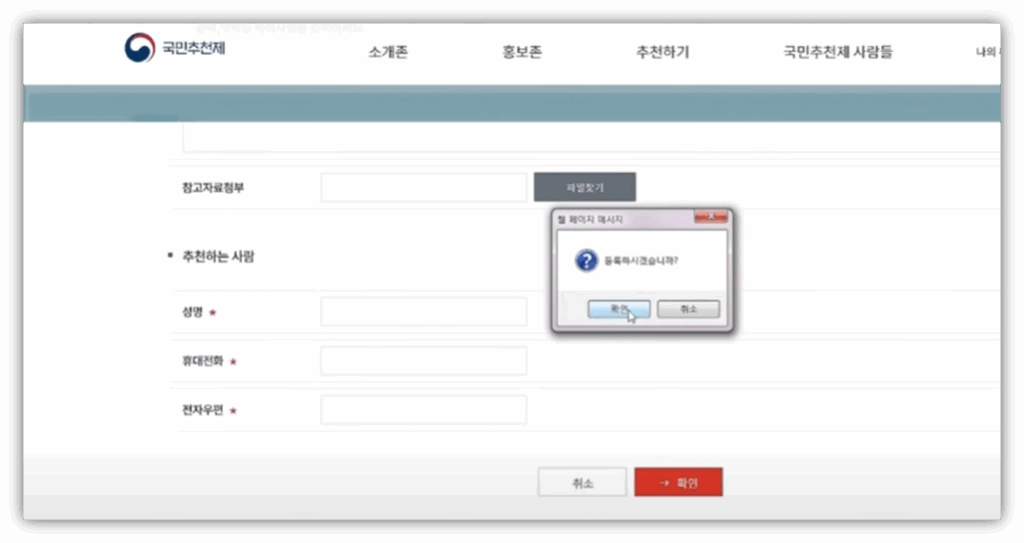
Task: Click the 추천하는 사람 section heading
Action: pyautogui.click(x=218, y=256)
